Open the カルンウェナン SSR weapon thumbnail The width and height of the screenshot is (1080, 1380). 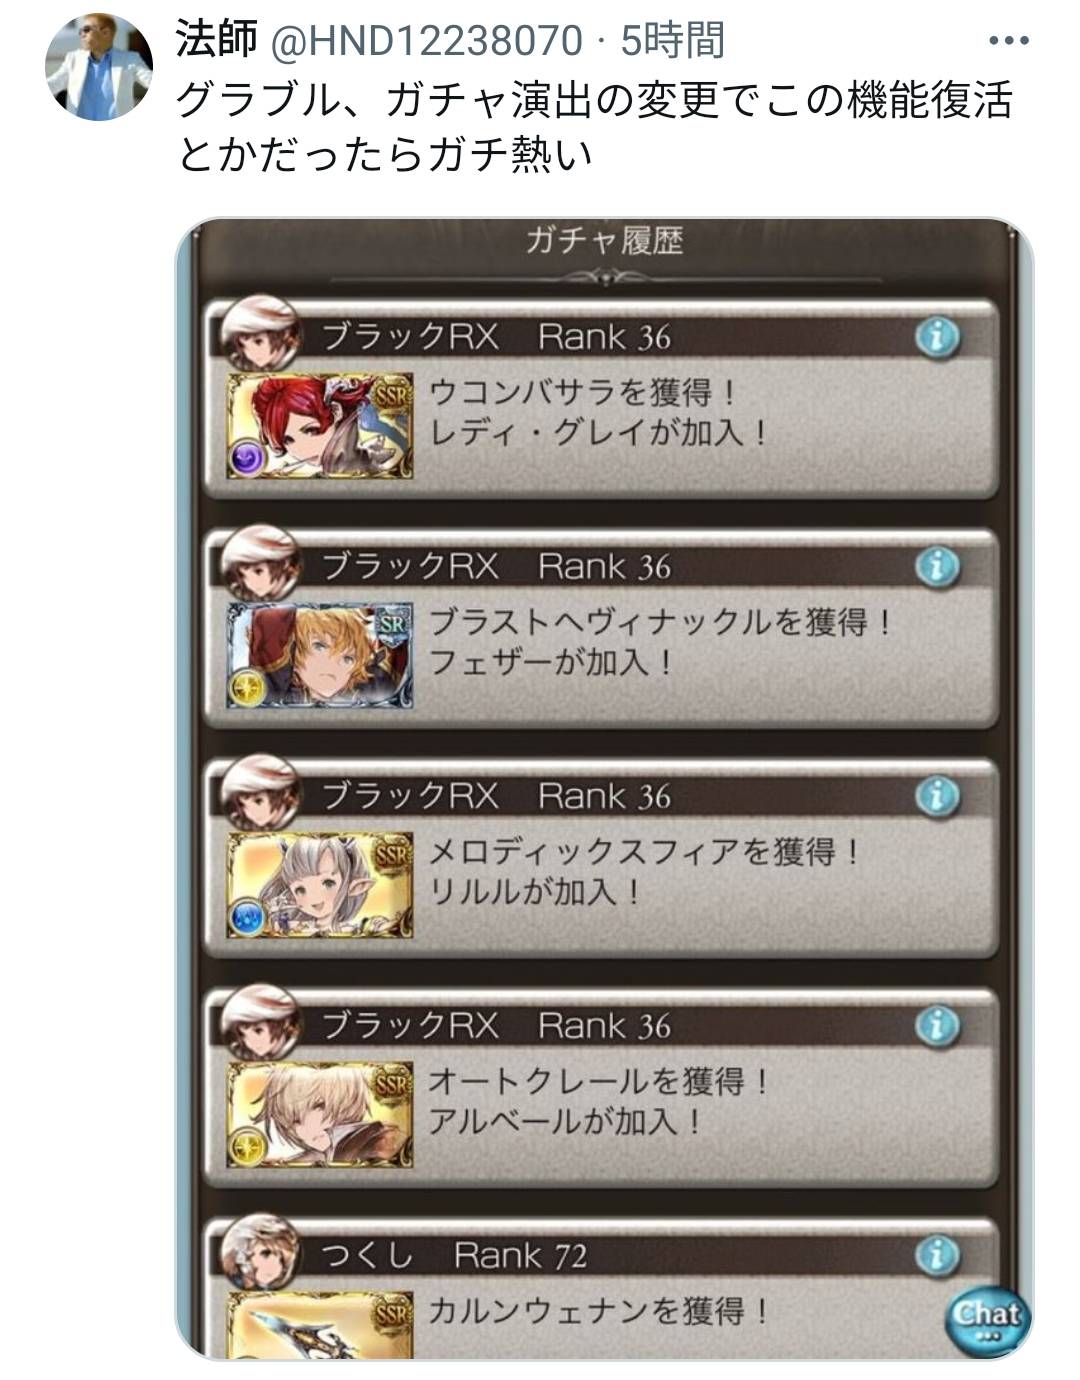pos(320,1325)
